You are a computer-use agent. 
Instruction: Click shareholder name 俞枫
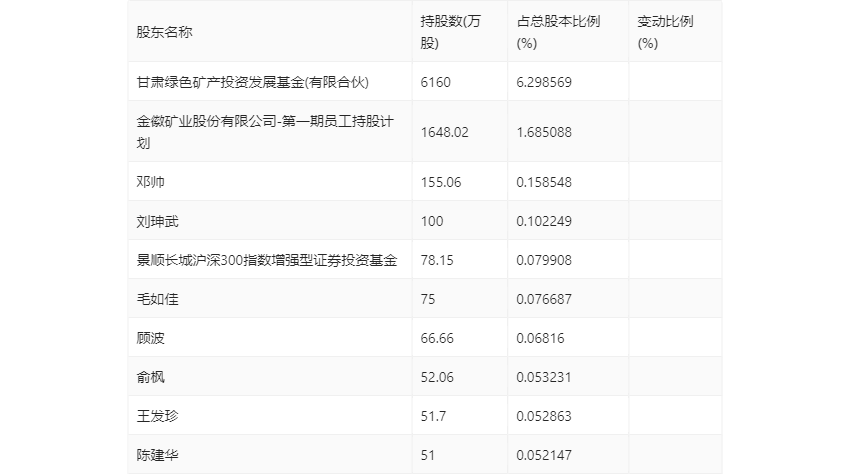pyautogui.click(x=150, y=377)
